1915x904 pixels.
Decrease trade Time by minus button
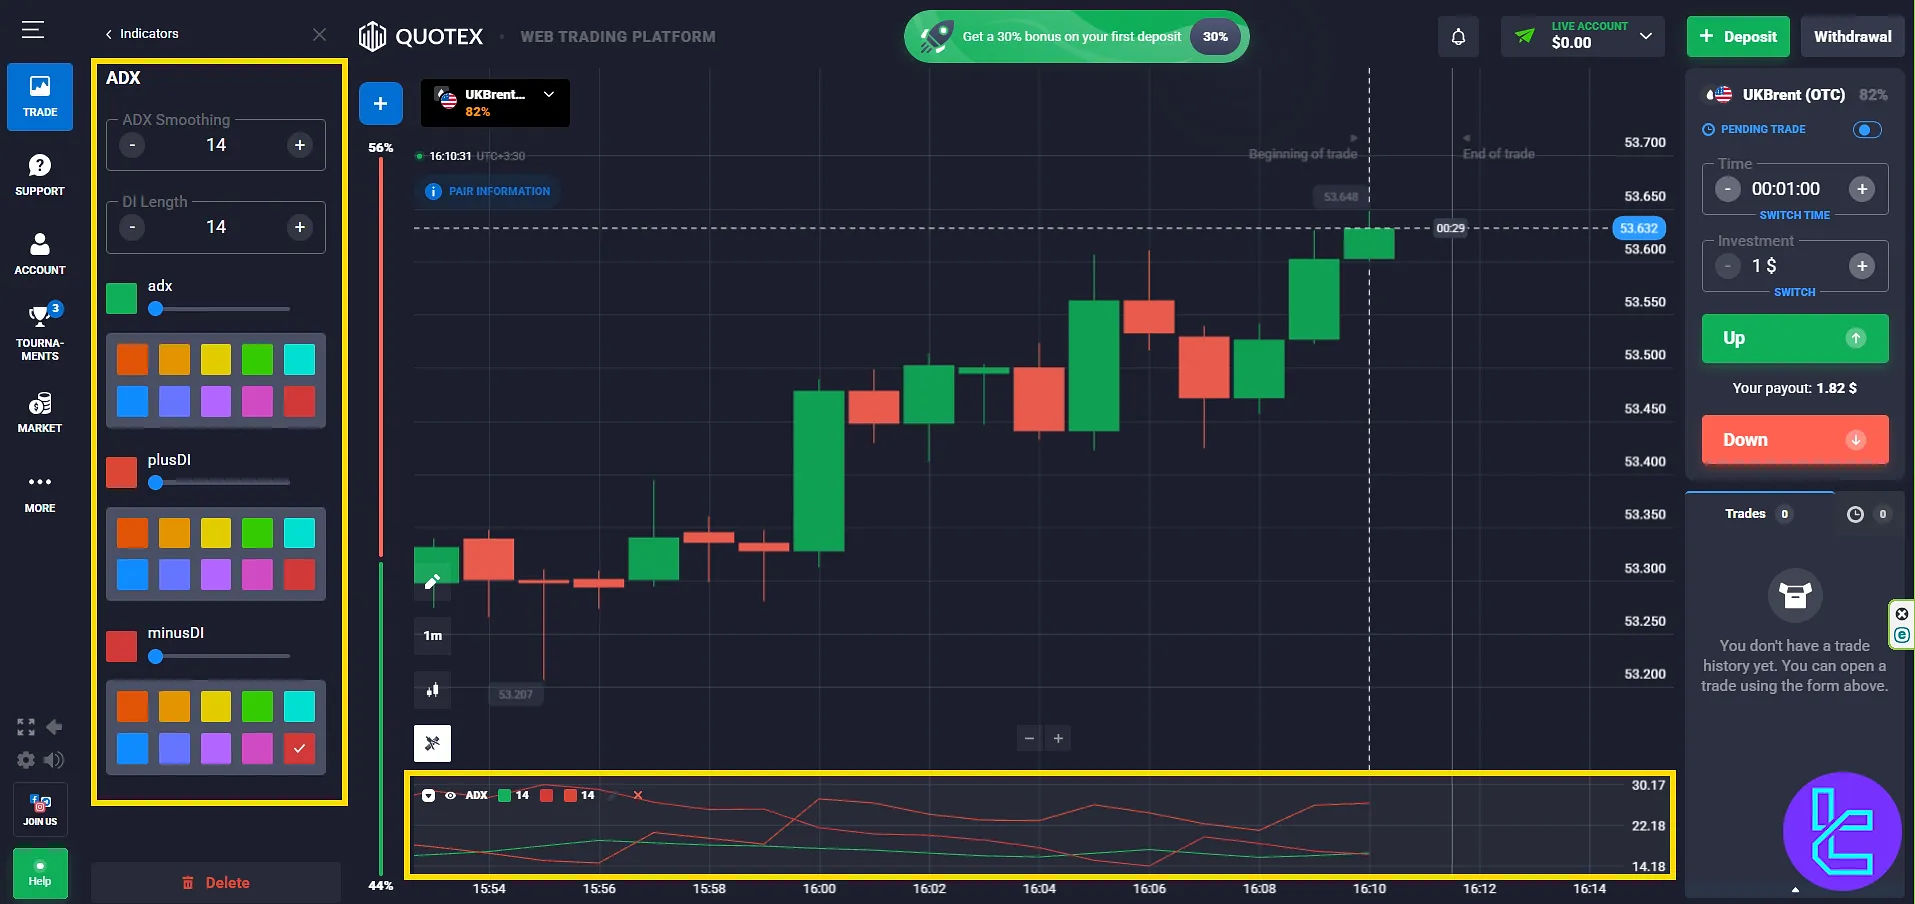[x=1728, y=189]
